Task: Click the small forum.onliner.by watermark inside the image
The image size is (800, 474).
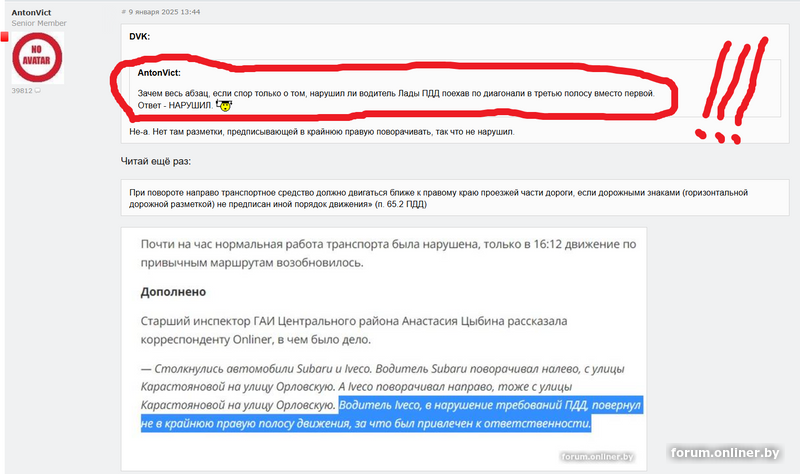Action: (x=597, y=456)
